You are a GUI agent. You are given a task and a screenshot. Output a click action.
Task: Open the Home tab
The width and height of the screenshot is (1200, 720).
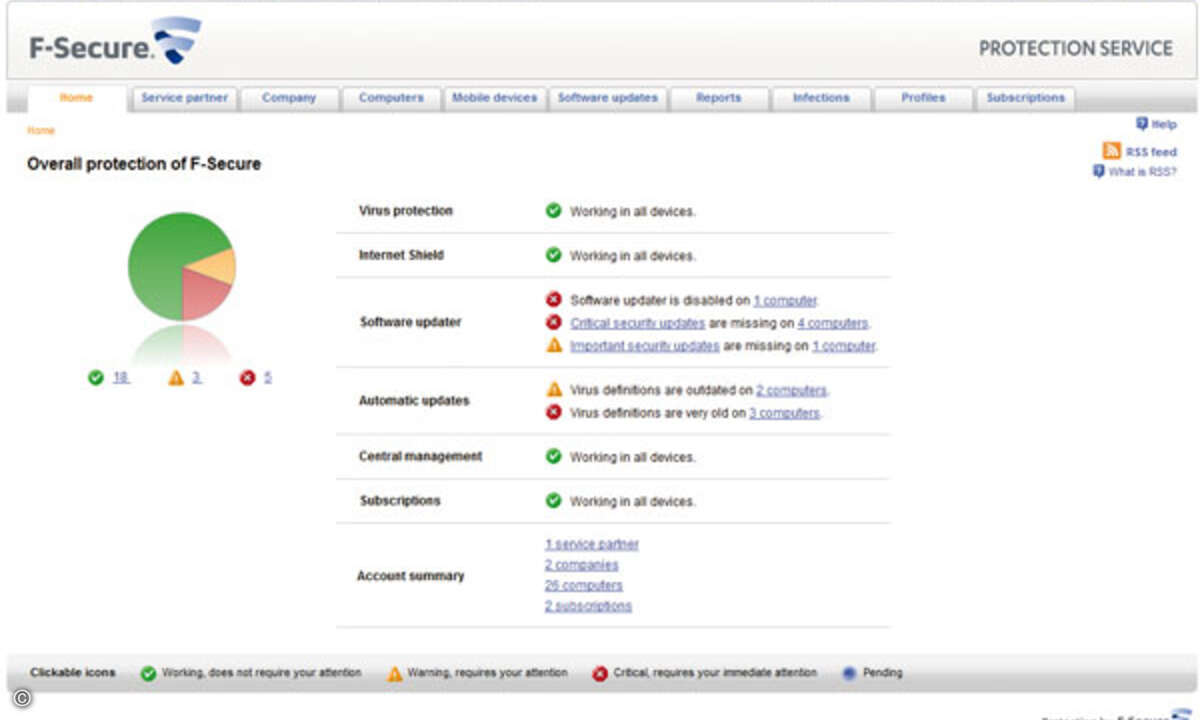(77, 98)
